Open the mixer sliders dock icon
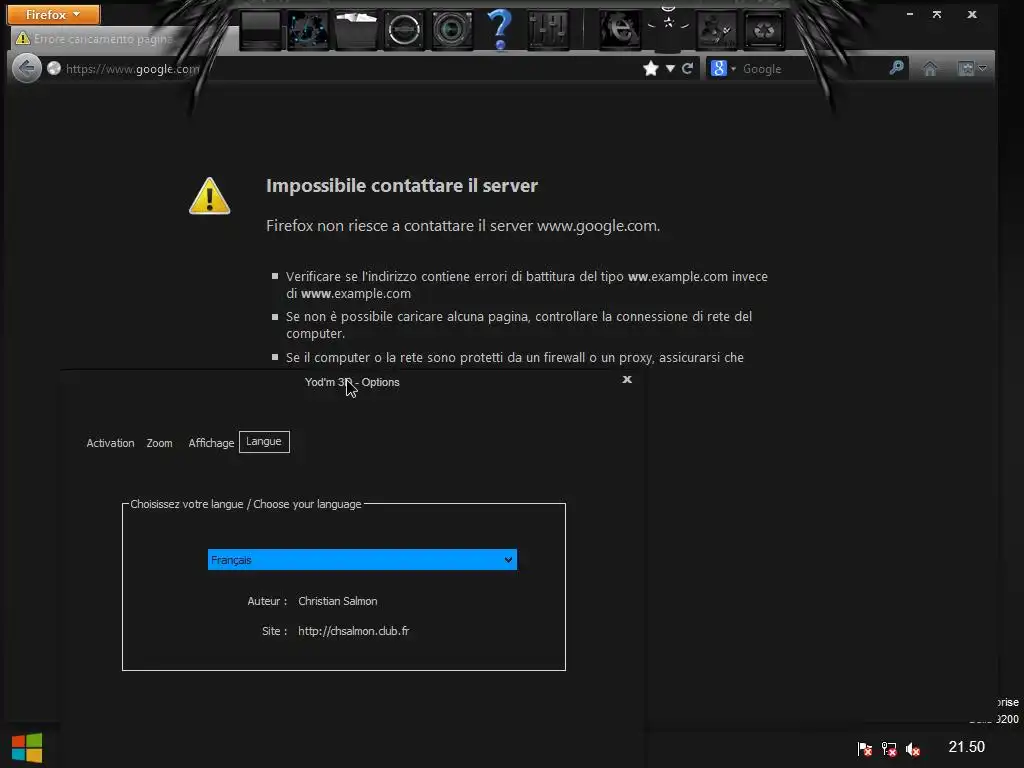The height and width of the screenshot is (768, 1024). [x=548, y=30]
